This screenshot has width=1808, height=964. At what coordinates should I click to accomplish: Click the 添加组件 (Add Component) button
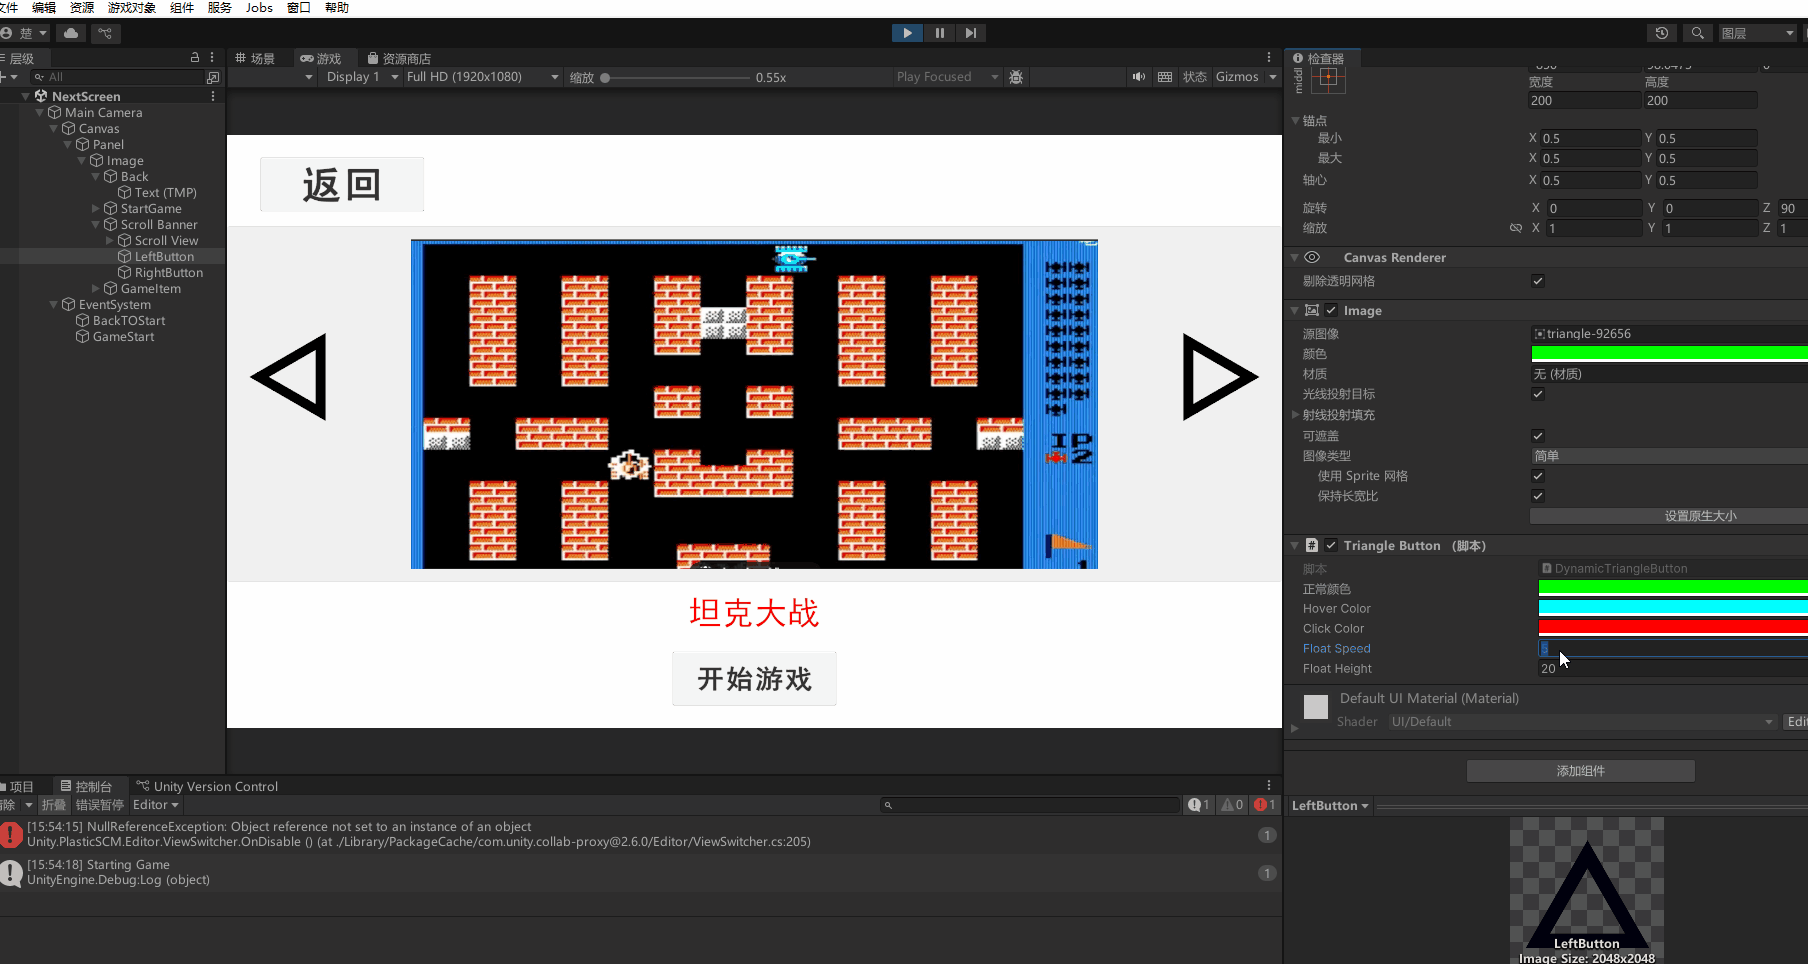tap(1580, 771)
